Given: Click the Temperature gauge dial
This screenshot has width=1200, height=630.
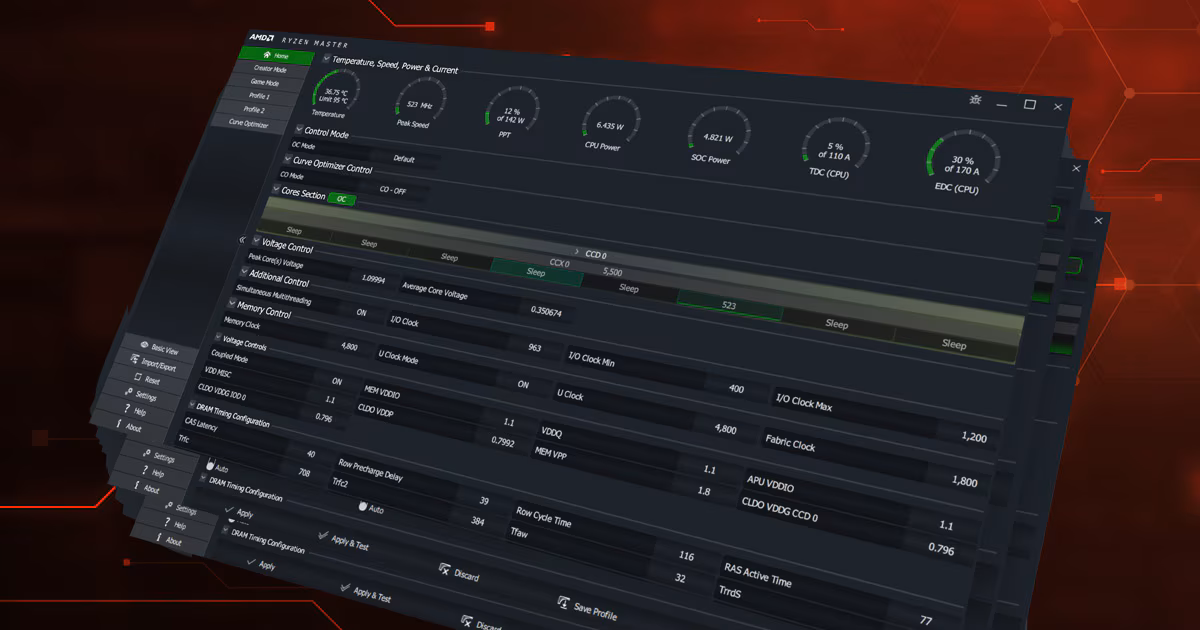Looking at the screenshot, I should tap(337, 95).
